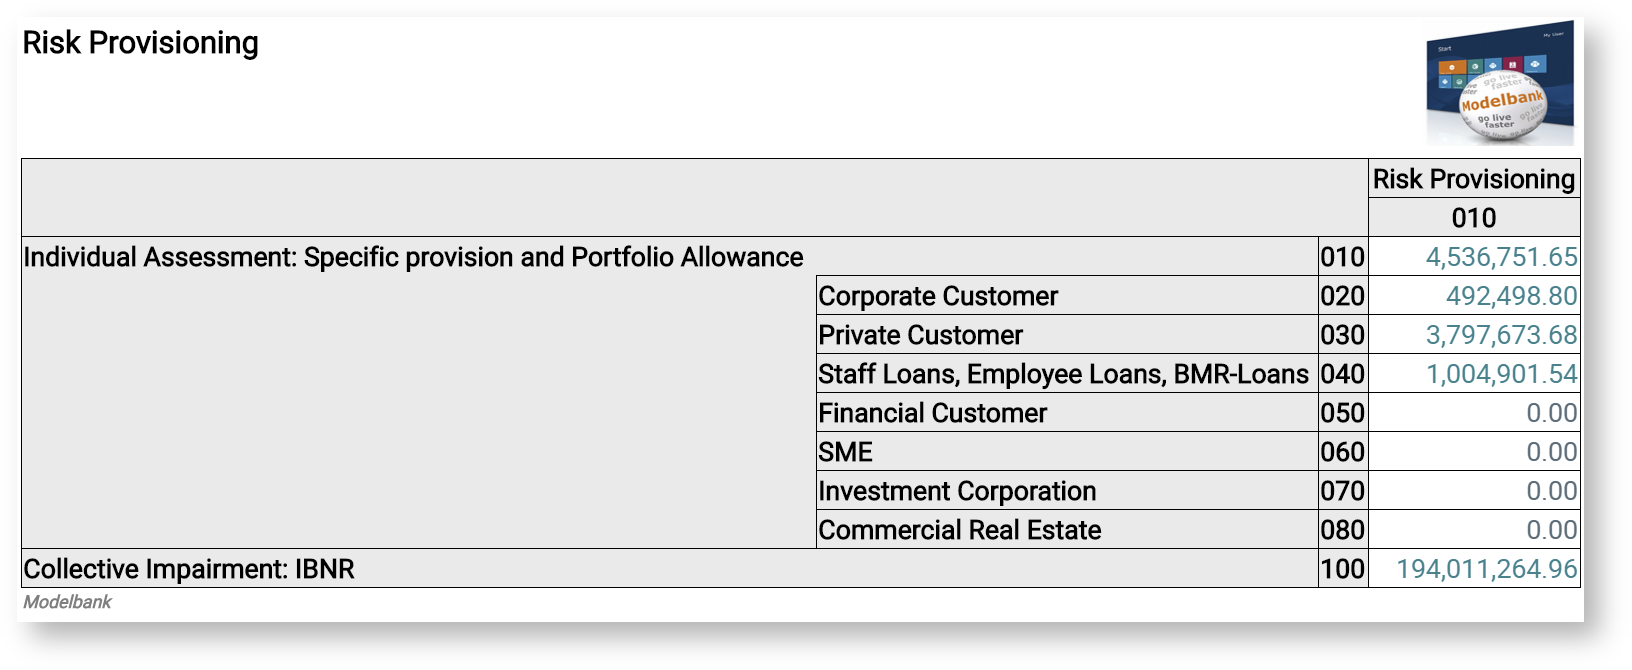Select row code 100 cell
Viewport: 1632px width, 670px height.
1342,569
